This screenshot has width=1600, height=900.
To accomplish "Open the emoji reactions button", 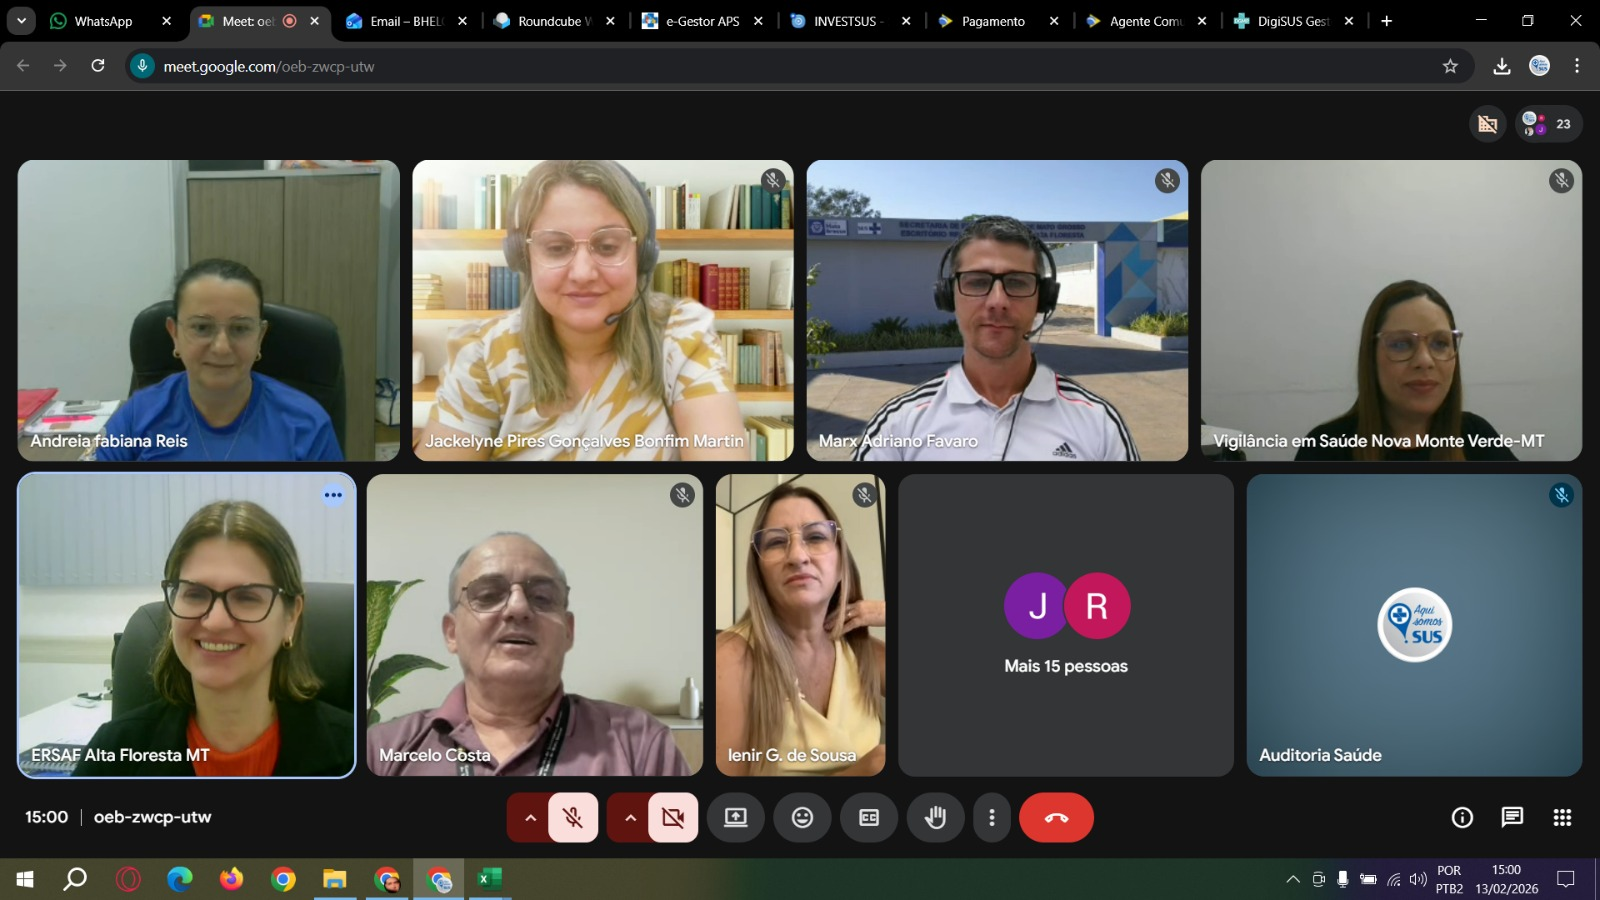I will pos(802,818).
